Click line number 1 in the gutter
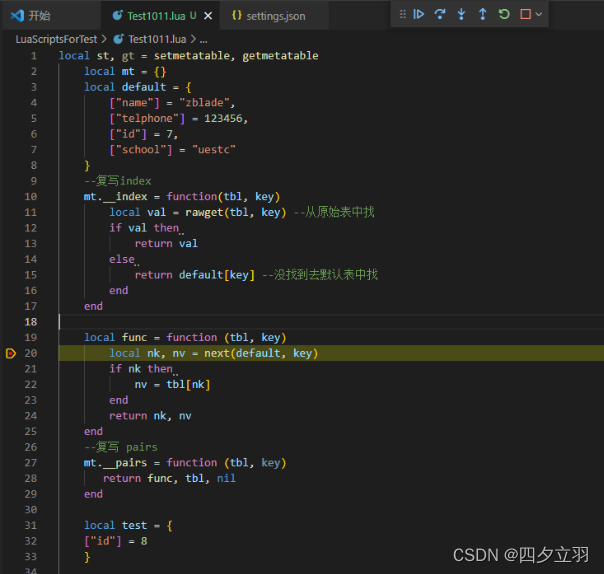Image resolution: width=604 pixels, height=574 pixels. point(34,56)
